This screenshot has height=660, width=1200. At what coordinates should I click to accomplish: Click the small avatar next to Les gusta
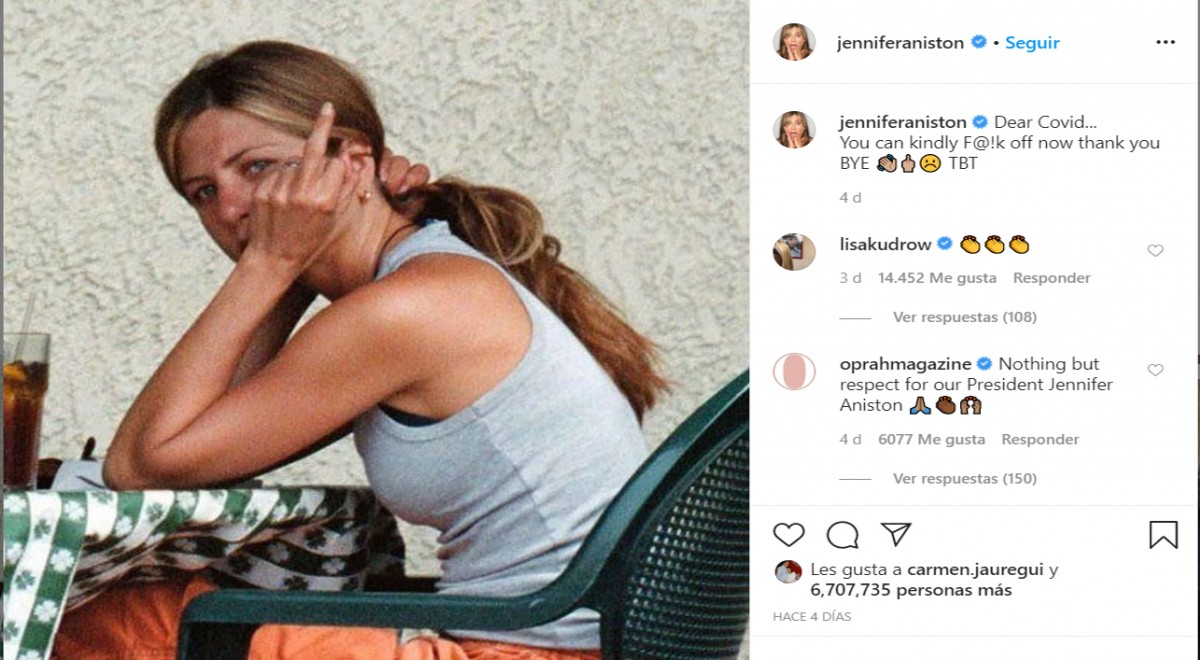(x=788, y=571)
